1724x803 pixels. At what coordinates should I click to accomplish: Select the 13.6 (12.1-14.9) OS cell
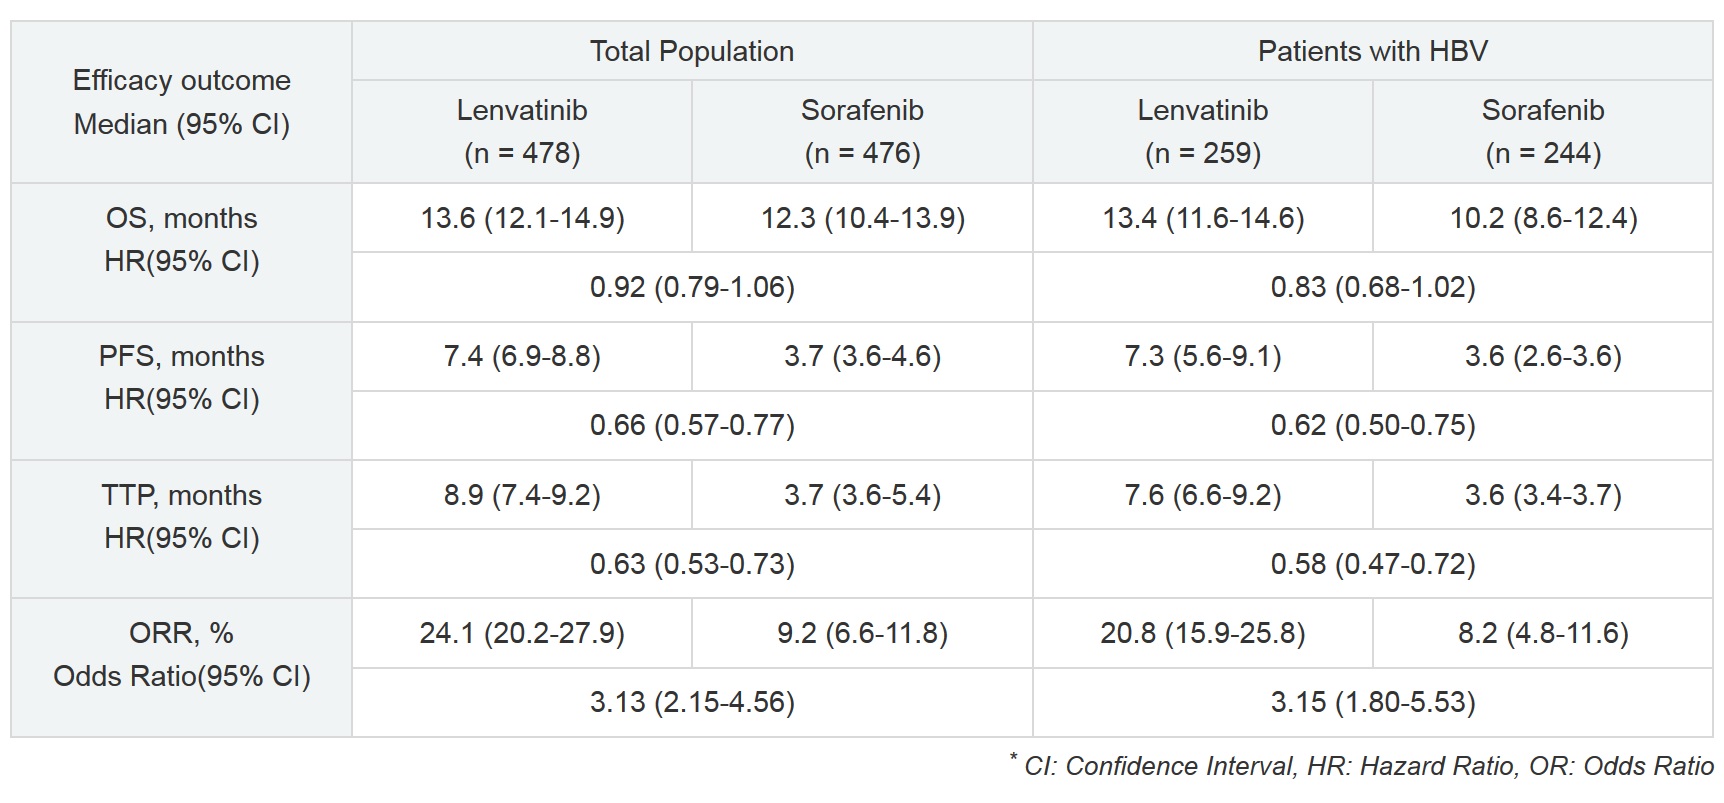coord(522,218)
